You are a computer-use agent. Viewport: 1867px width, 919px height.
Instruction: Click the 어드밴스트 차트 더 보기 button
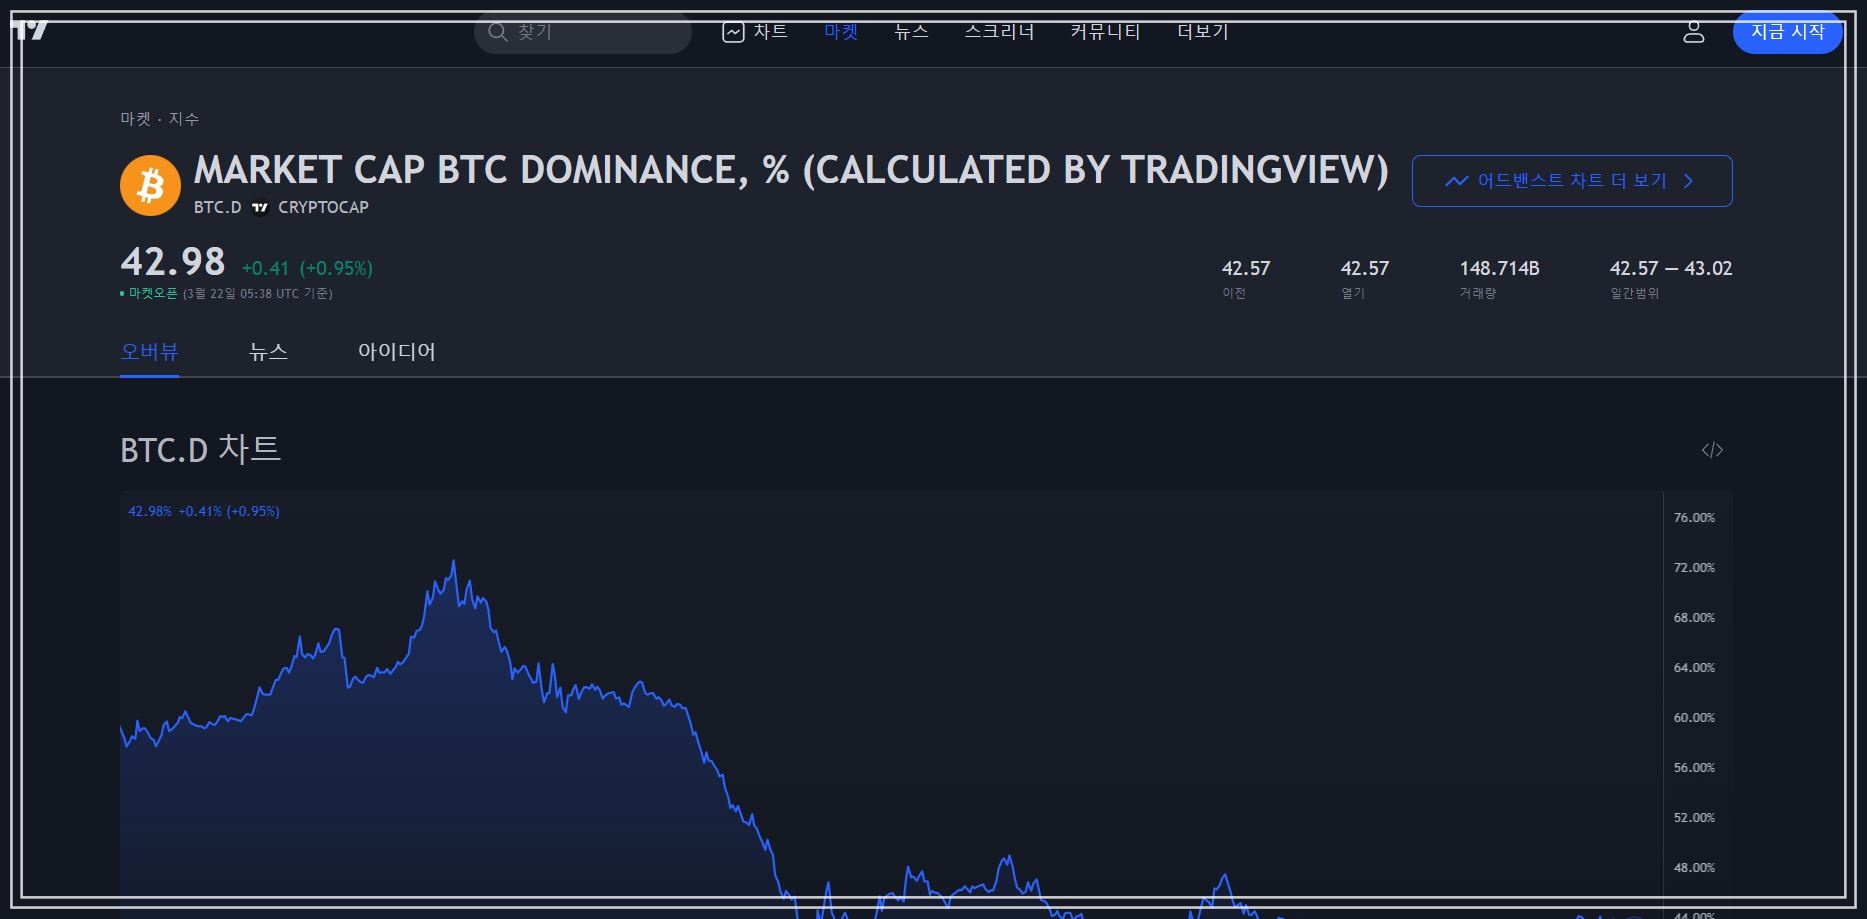[x=1572, y=181]
